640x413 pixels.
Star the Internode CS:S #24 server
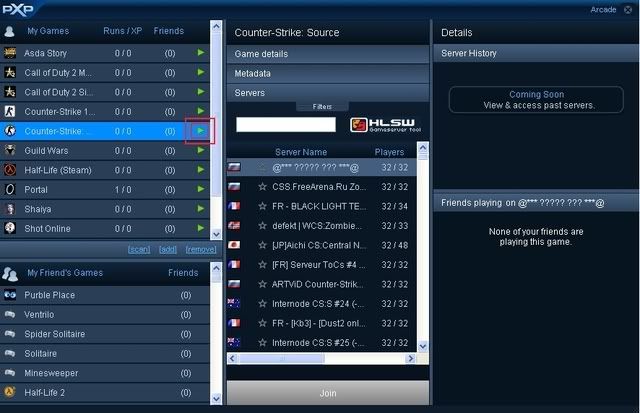262,304
